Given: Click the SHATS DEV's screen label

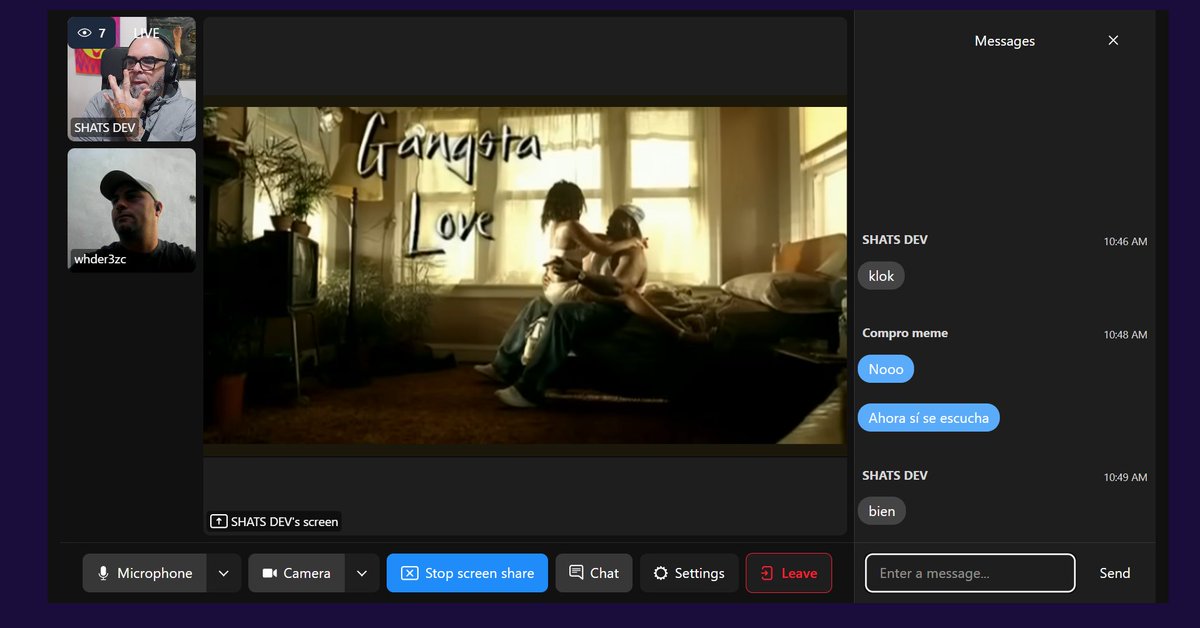Looking at the screenshot, I should point(274,521).
